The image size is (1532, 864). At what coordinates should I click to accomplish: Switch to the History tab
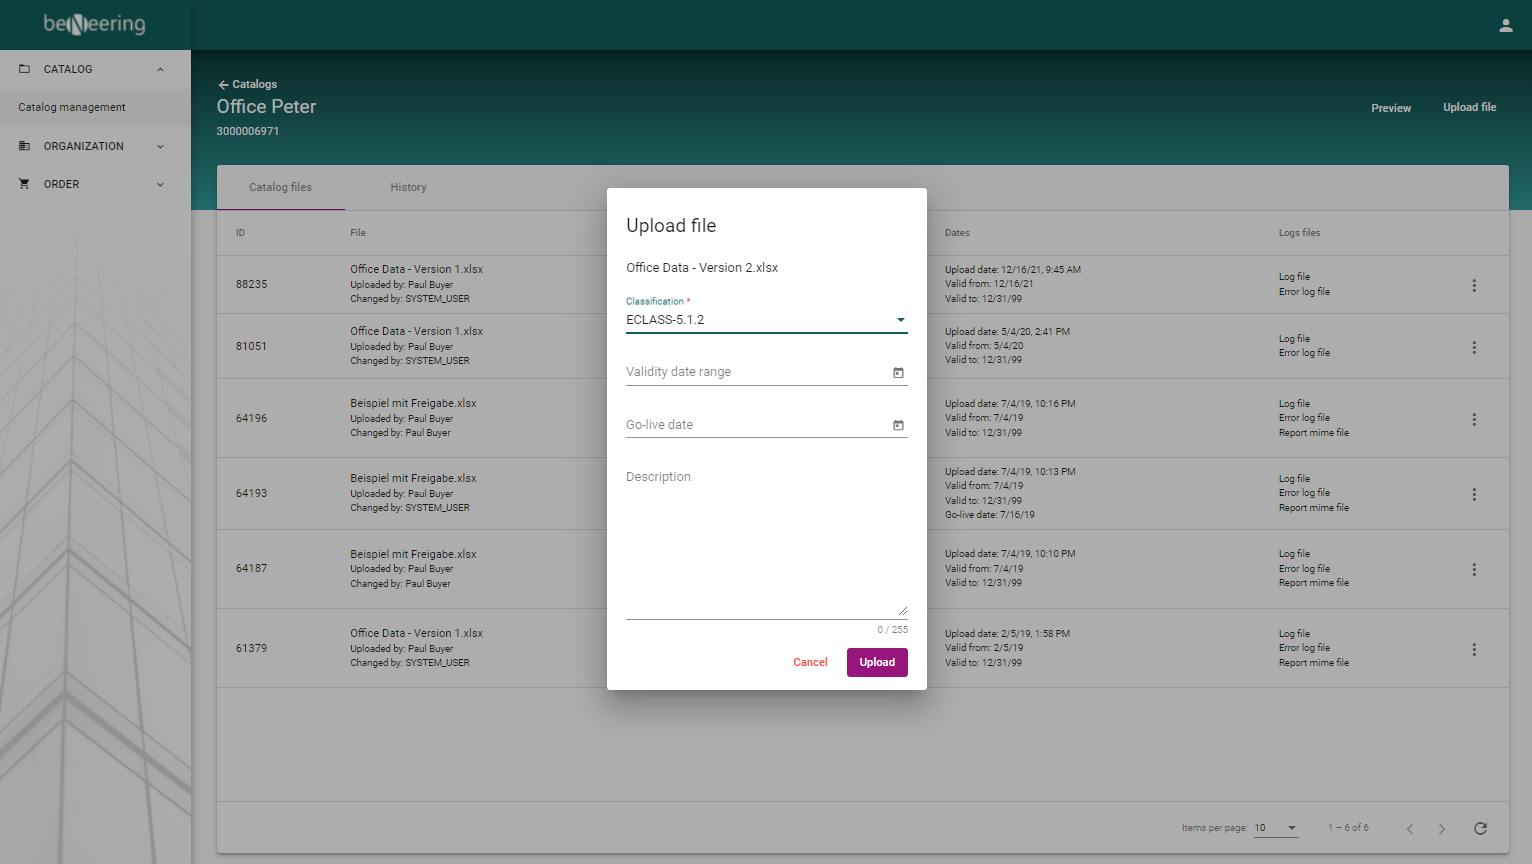point(408,187)
